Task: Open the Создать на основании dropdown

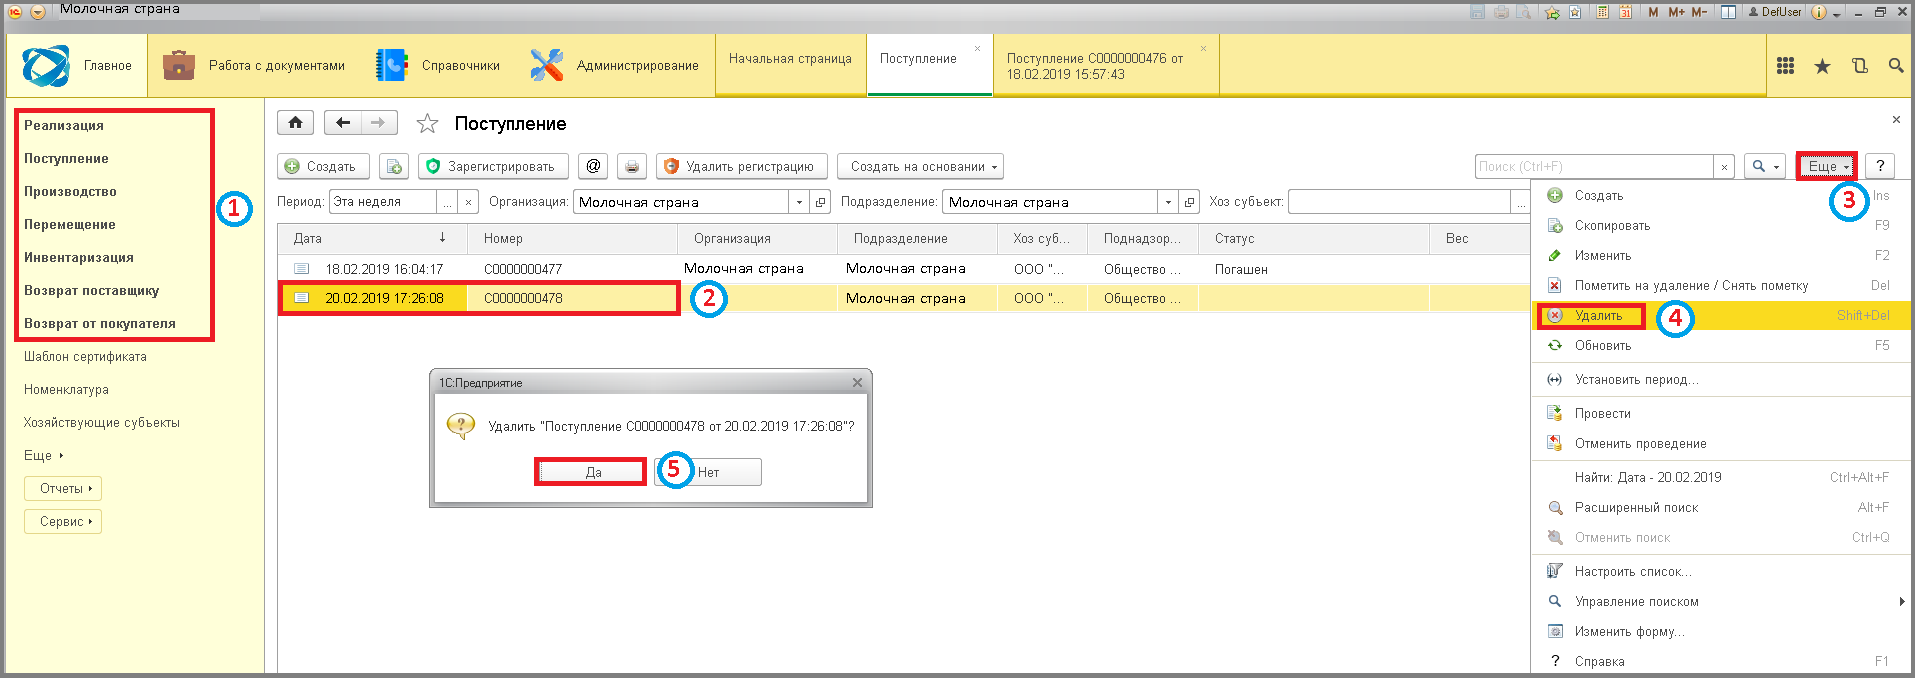Action: tap(920, 166)
